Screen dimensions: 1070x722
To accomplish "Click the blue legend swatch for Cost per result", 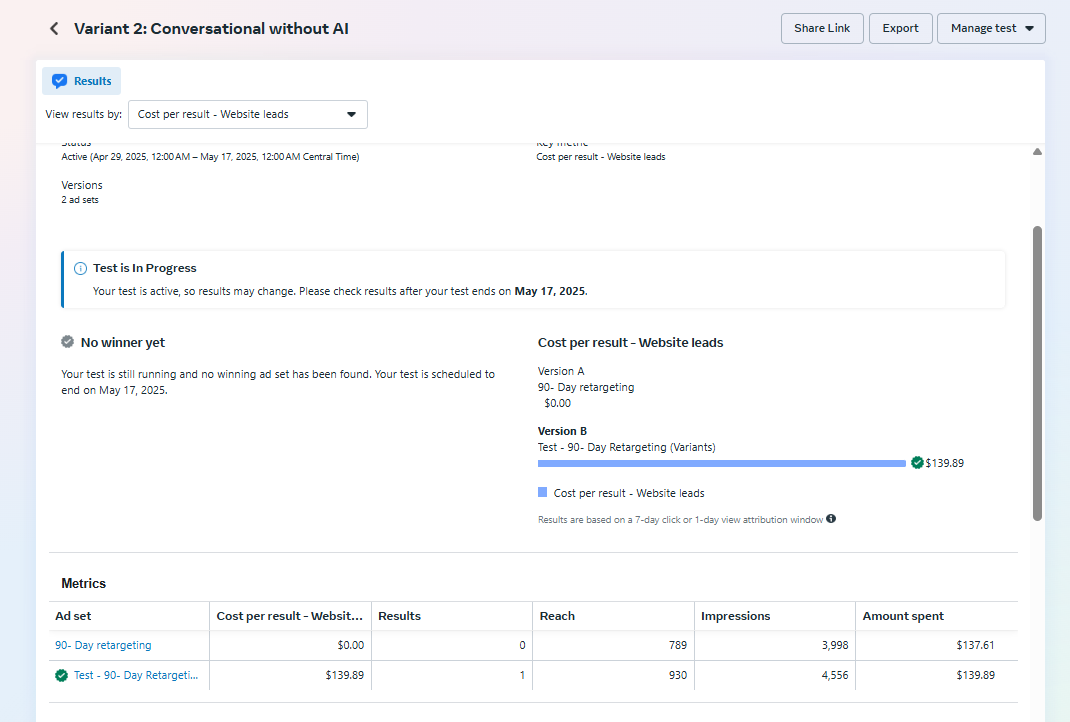I will pyautogui.click(x=543, y=492).
